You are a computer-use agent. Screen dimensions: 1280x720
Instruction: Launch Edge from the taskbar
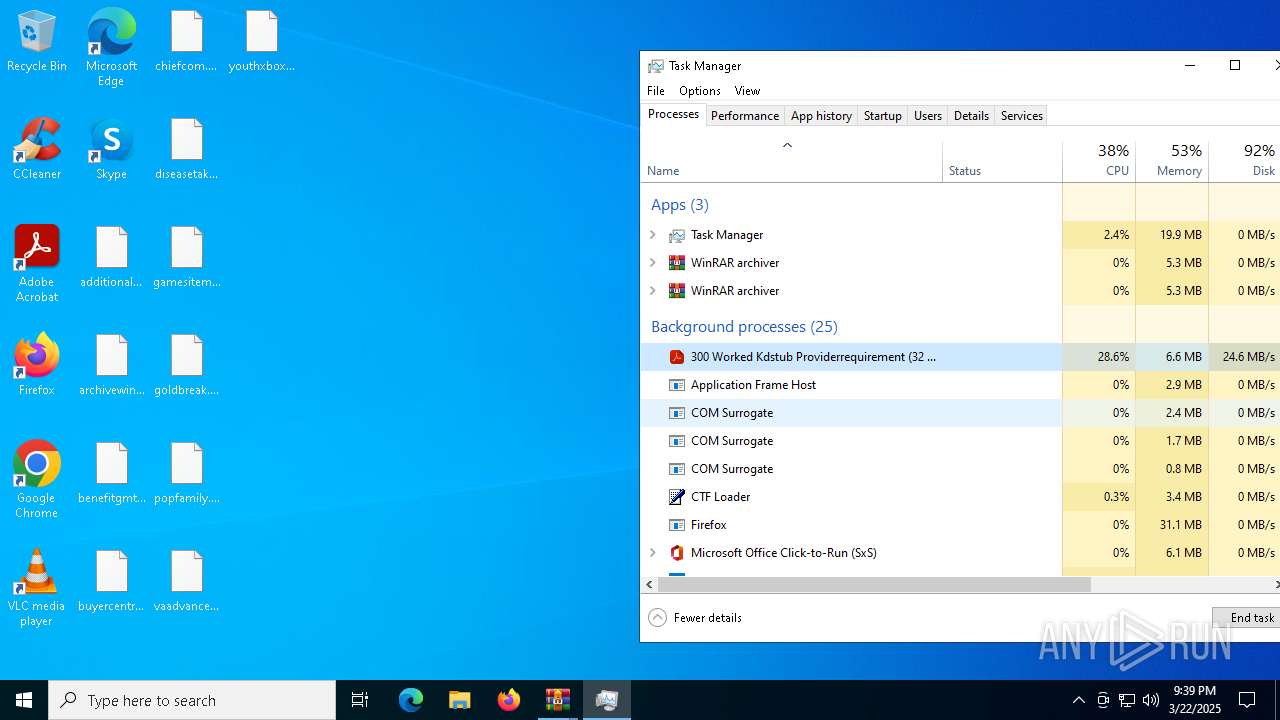pos(411,700)
